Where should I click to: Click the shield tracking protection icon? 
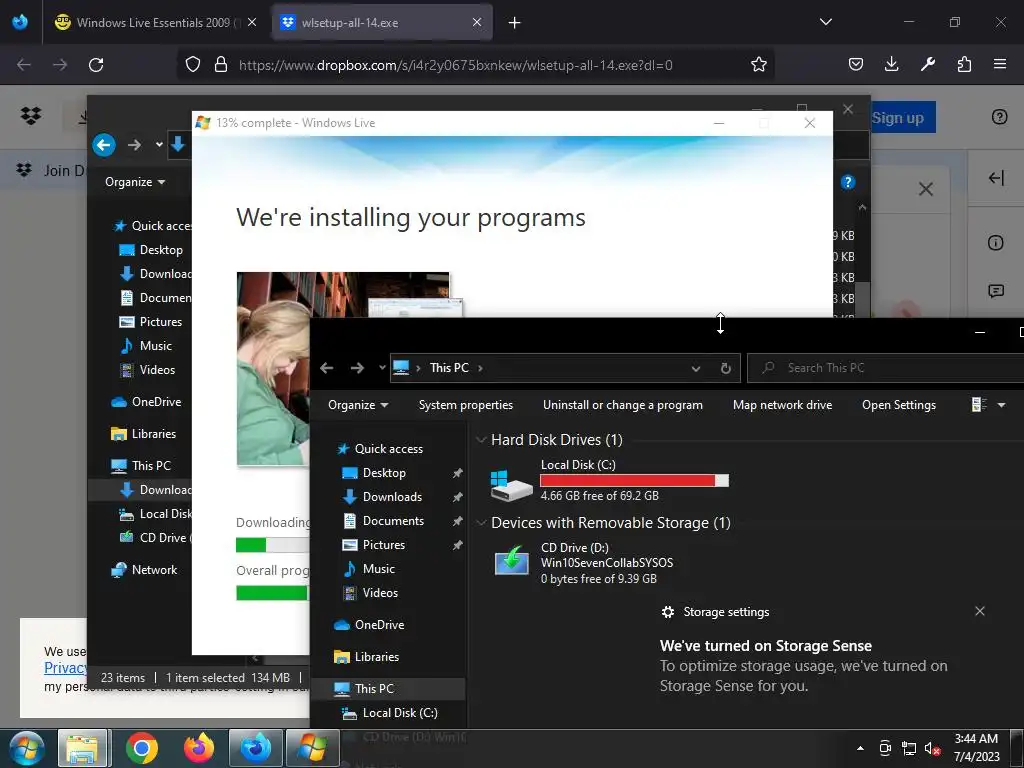pos(193,65)
